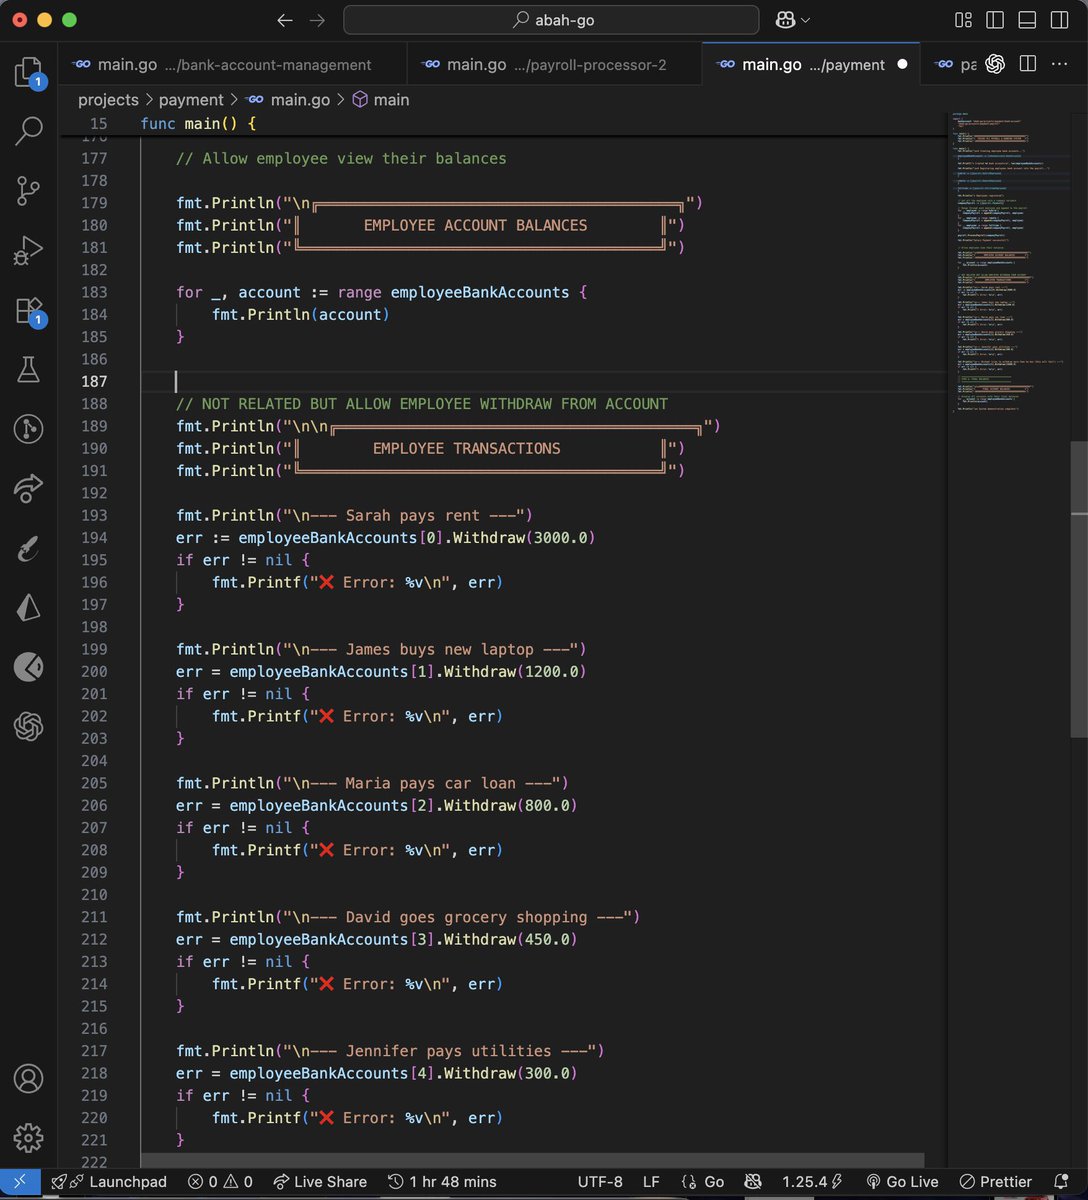1088x1200 pixels.
Task: Click the minimap code overview
Action: pyautogui.click(x=1010, y=262)
